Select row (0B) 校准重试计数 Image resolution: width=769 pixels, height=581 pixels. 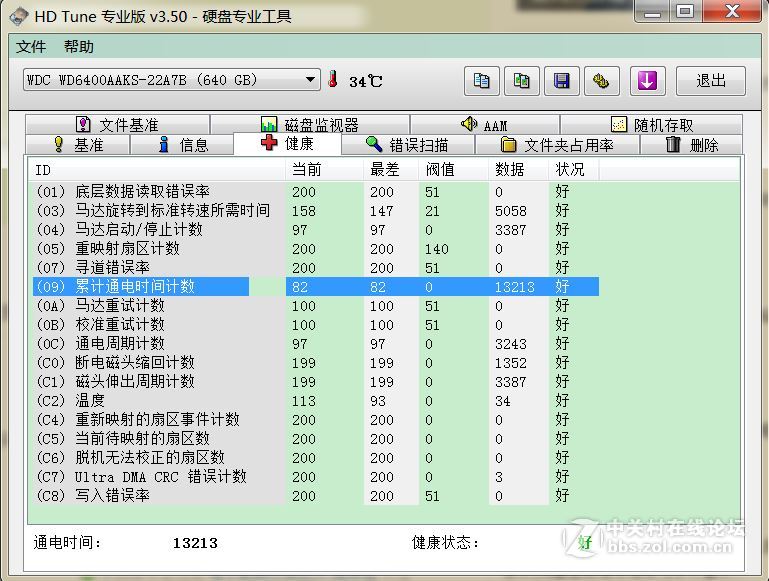click(316, 325)
